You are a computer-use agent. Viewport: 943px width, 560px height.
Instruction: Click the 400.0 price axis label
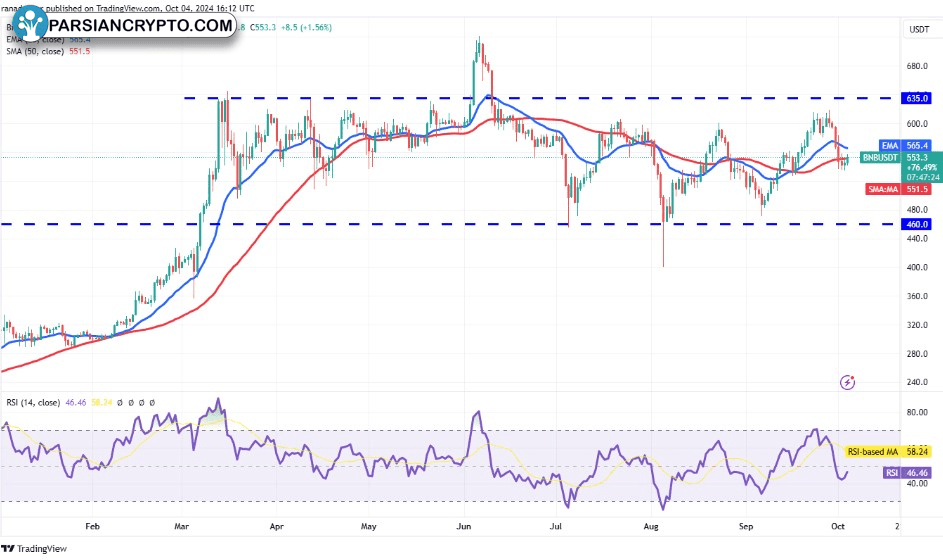coord(917,267)
